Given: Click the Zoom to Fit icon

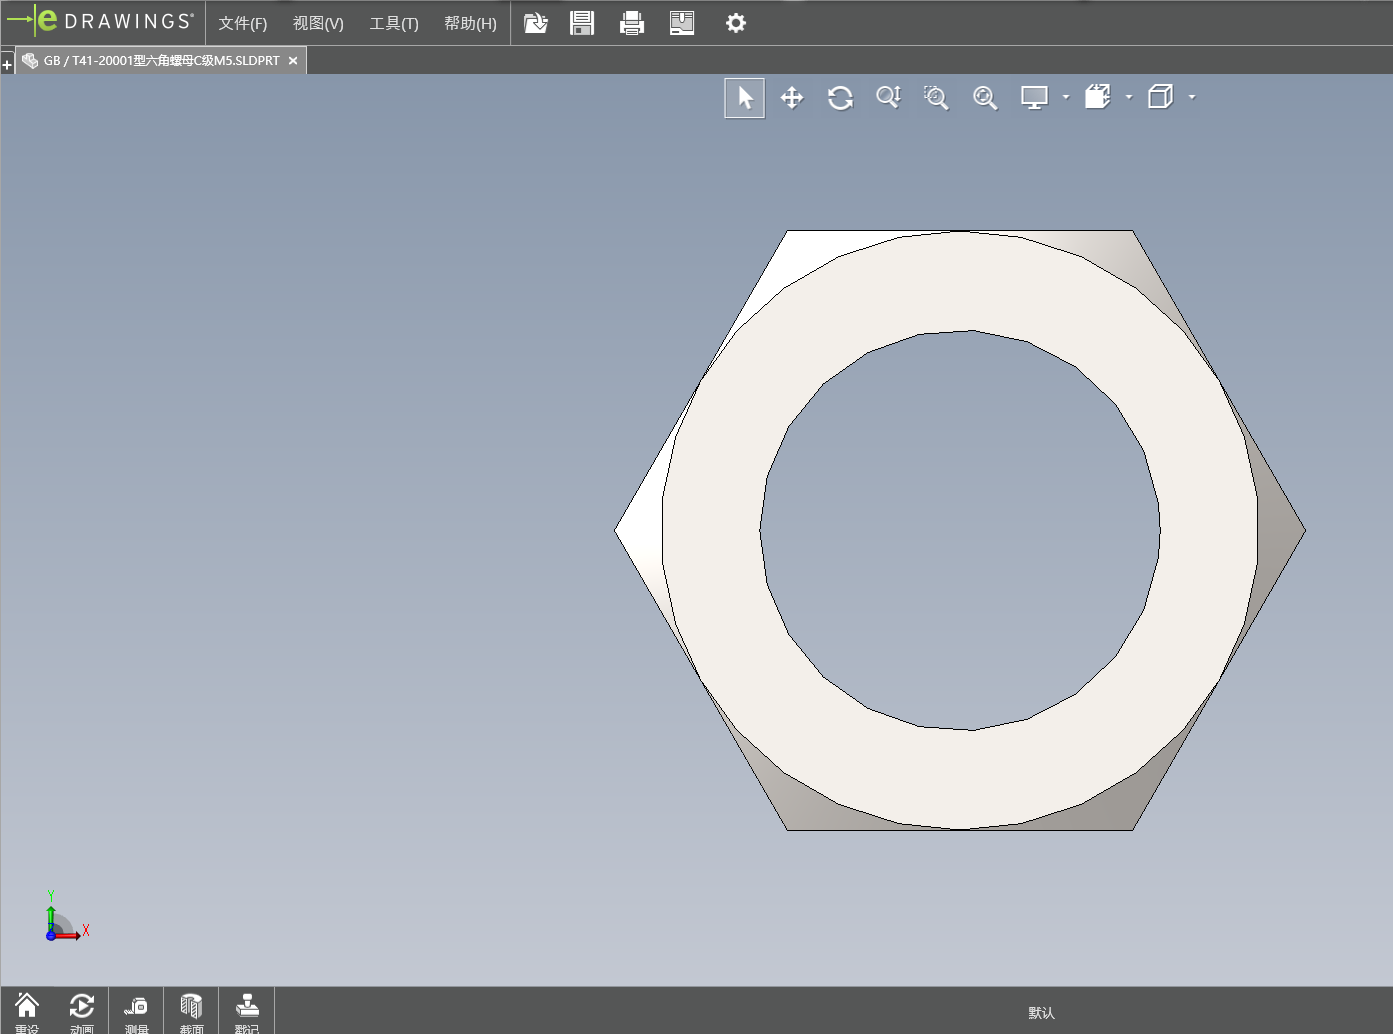Looking at the screenshot, I should point(985,98).
